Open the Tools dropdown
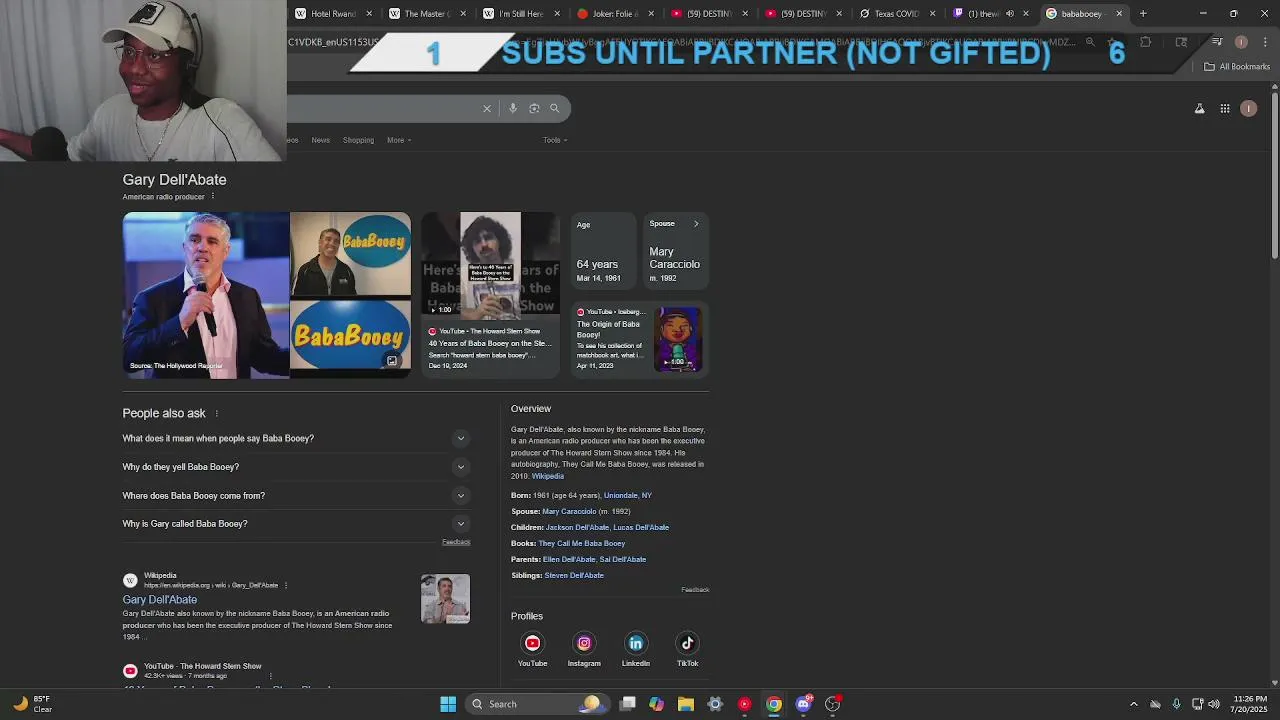 click(x=555, y=140)
